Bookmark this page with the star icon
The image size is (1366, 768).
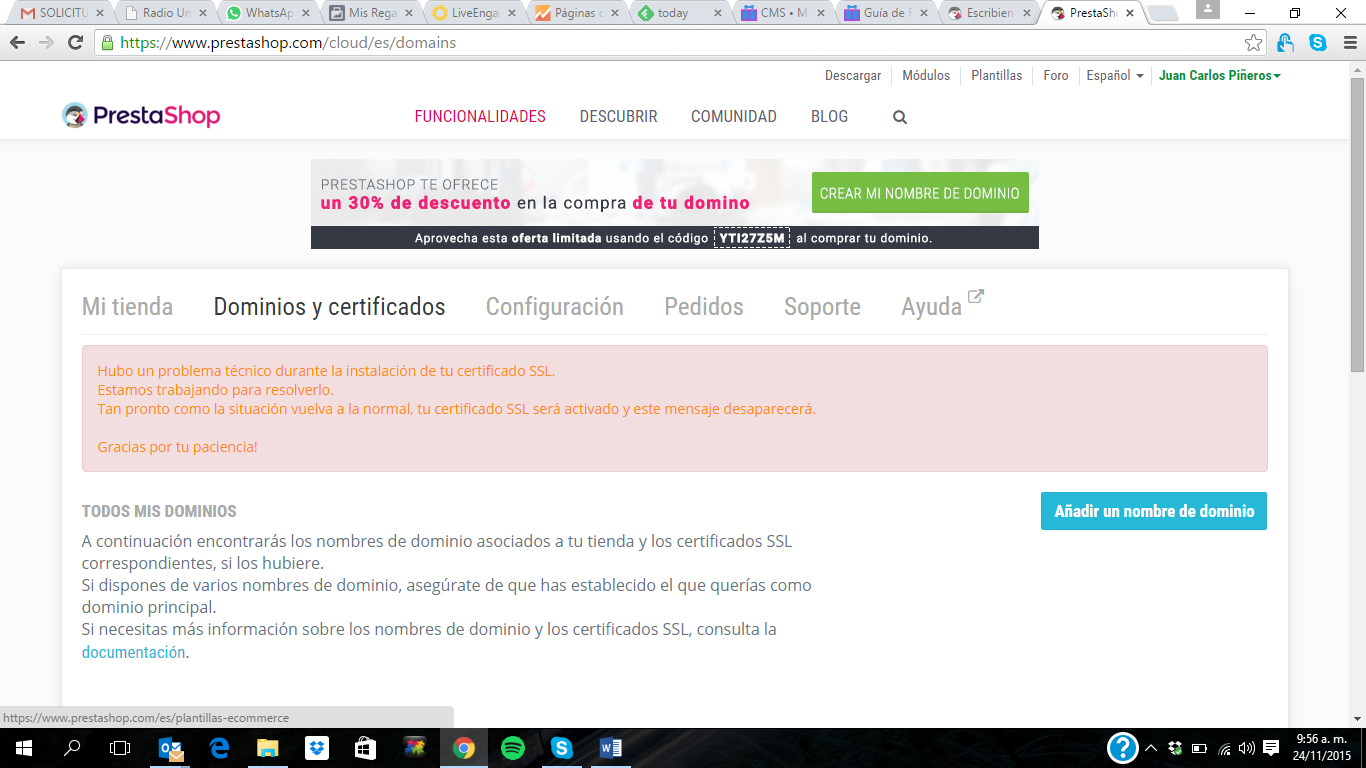(1253, 43)
